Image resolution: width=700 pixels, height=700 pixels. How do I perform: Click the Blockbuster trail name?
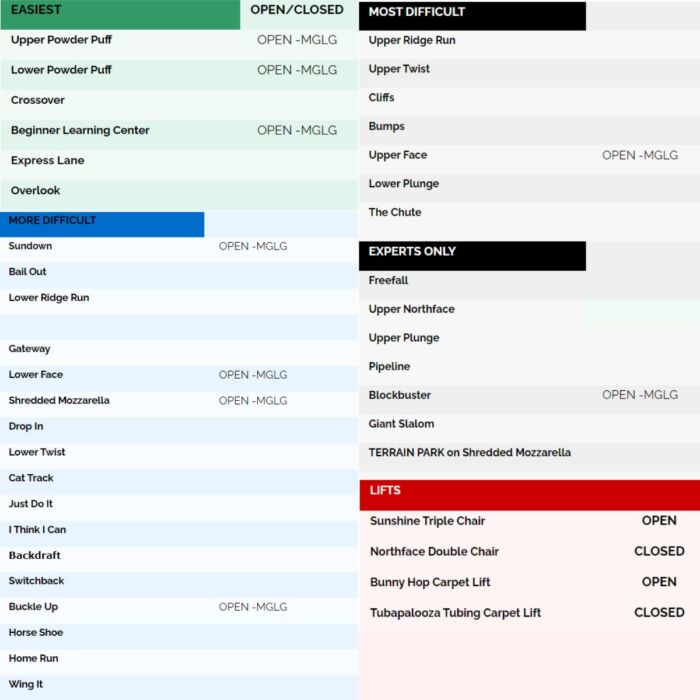click(x=400, y=395)
